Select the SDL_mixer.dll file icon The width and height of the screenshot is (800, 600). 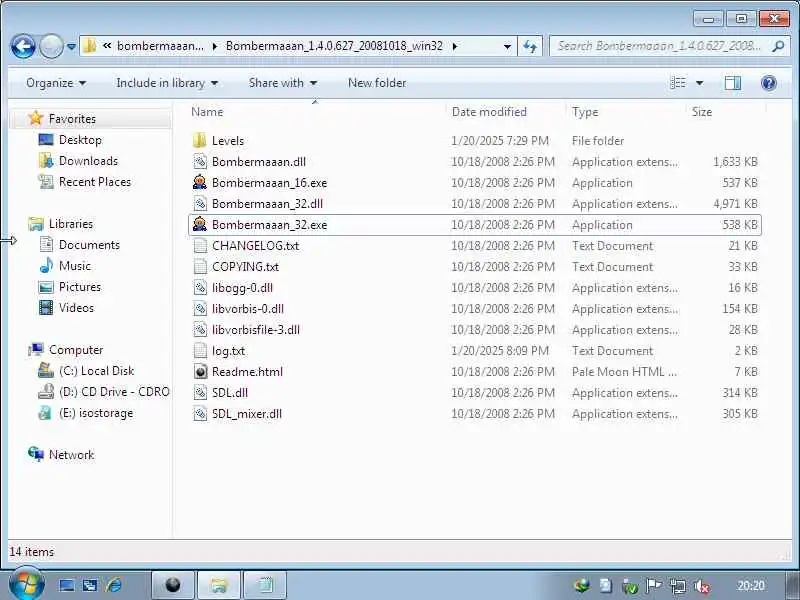200,414
